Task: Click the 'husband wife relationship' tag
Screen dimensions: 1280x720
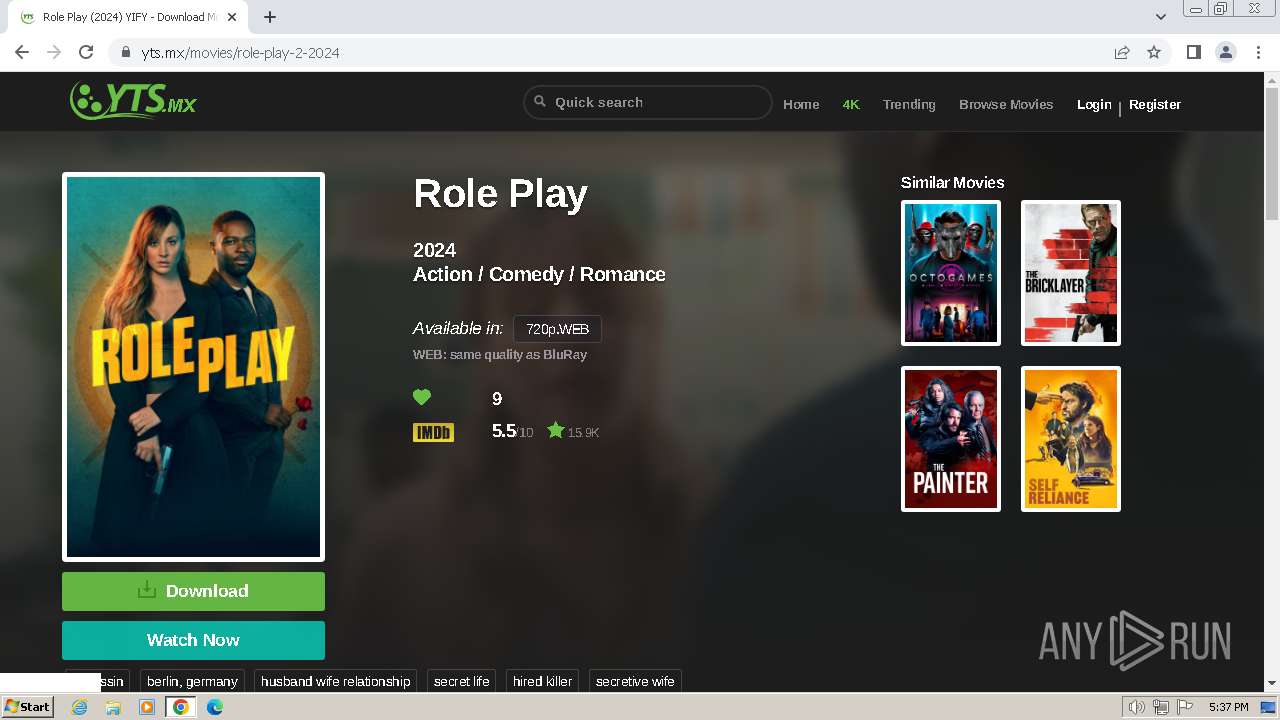Action: tap(336, 681)
